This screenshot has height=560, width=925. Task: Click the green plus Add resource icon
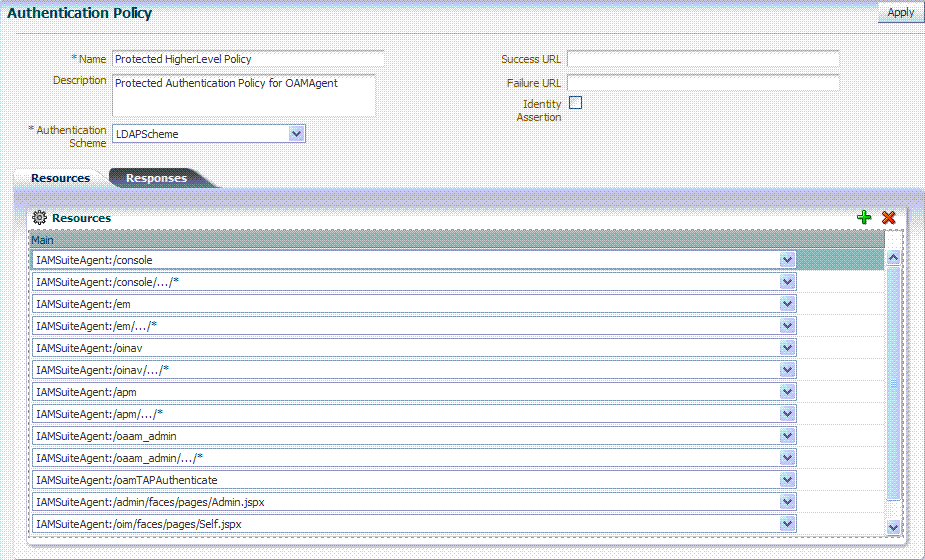(864, 217)
